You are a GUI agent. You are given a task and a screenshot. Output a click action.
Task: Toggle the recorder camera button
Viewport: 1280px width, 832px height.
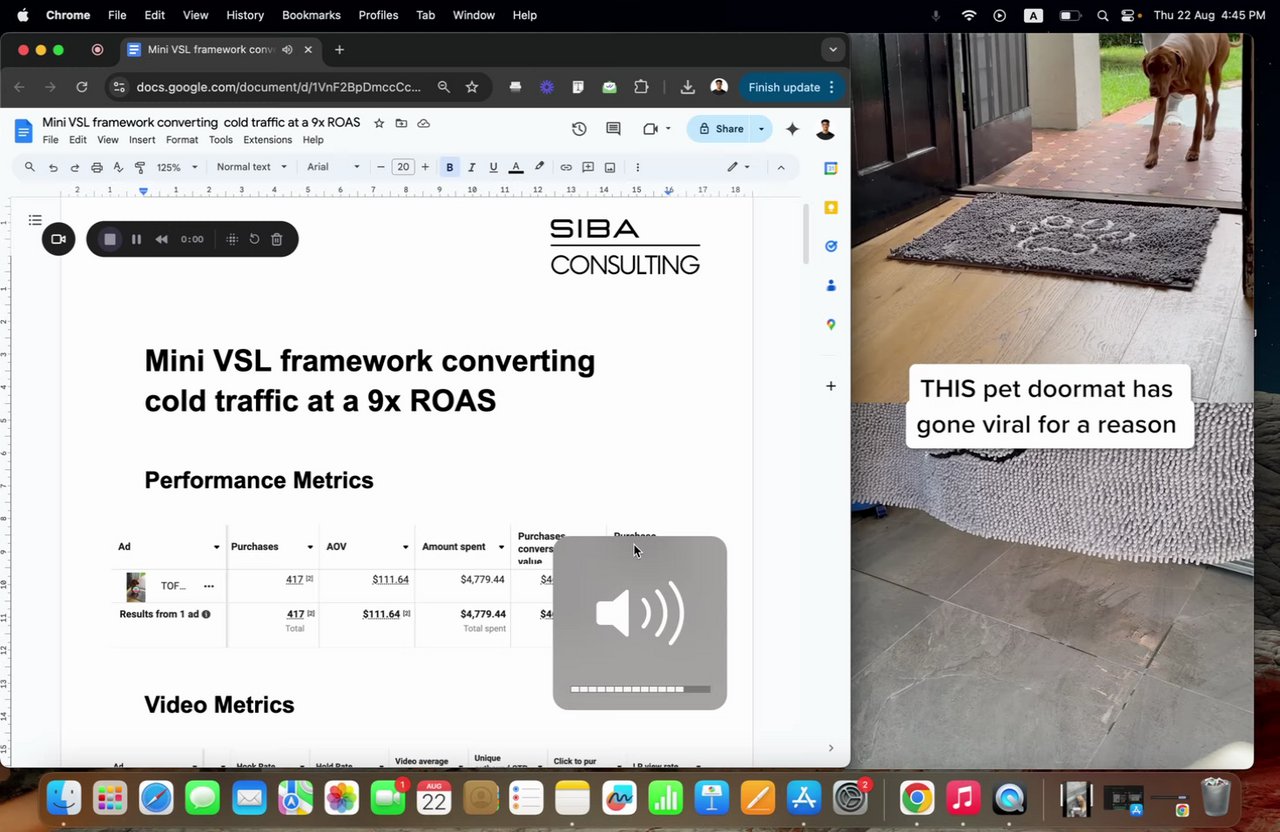tap(58, 239)
